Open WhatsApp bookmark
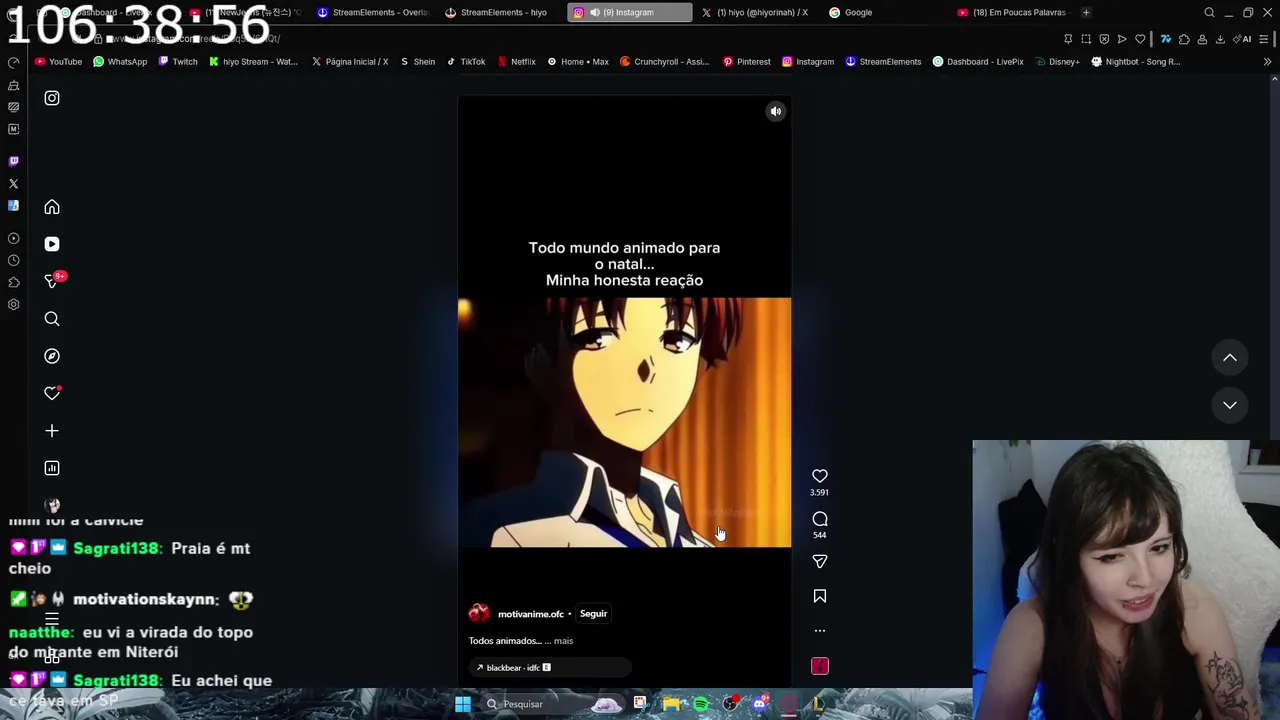Image resolution: width=1280 pixels, height=720 pixels. pyautogui.click(x=120, y=61)
